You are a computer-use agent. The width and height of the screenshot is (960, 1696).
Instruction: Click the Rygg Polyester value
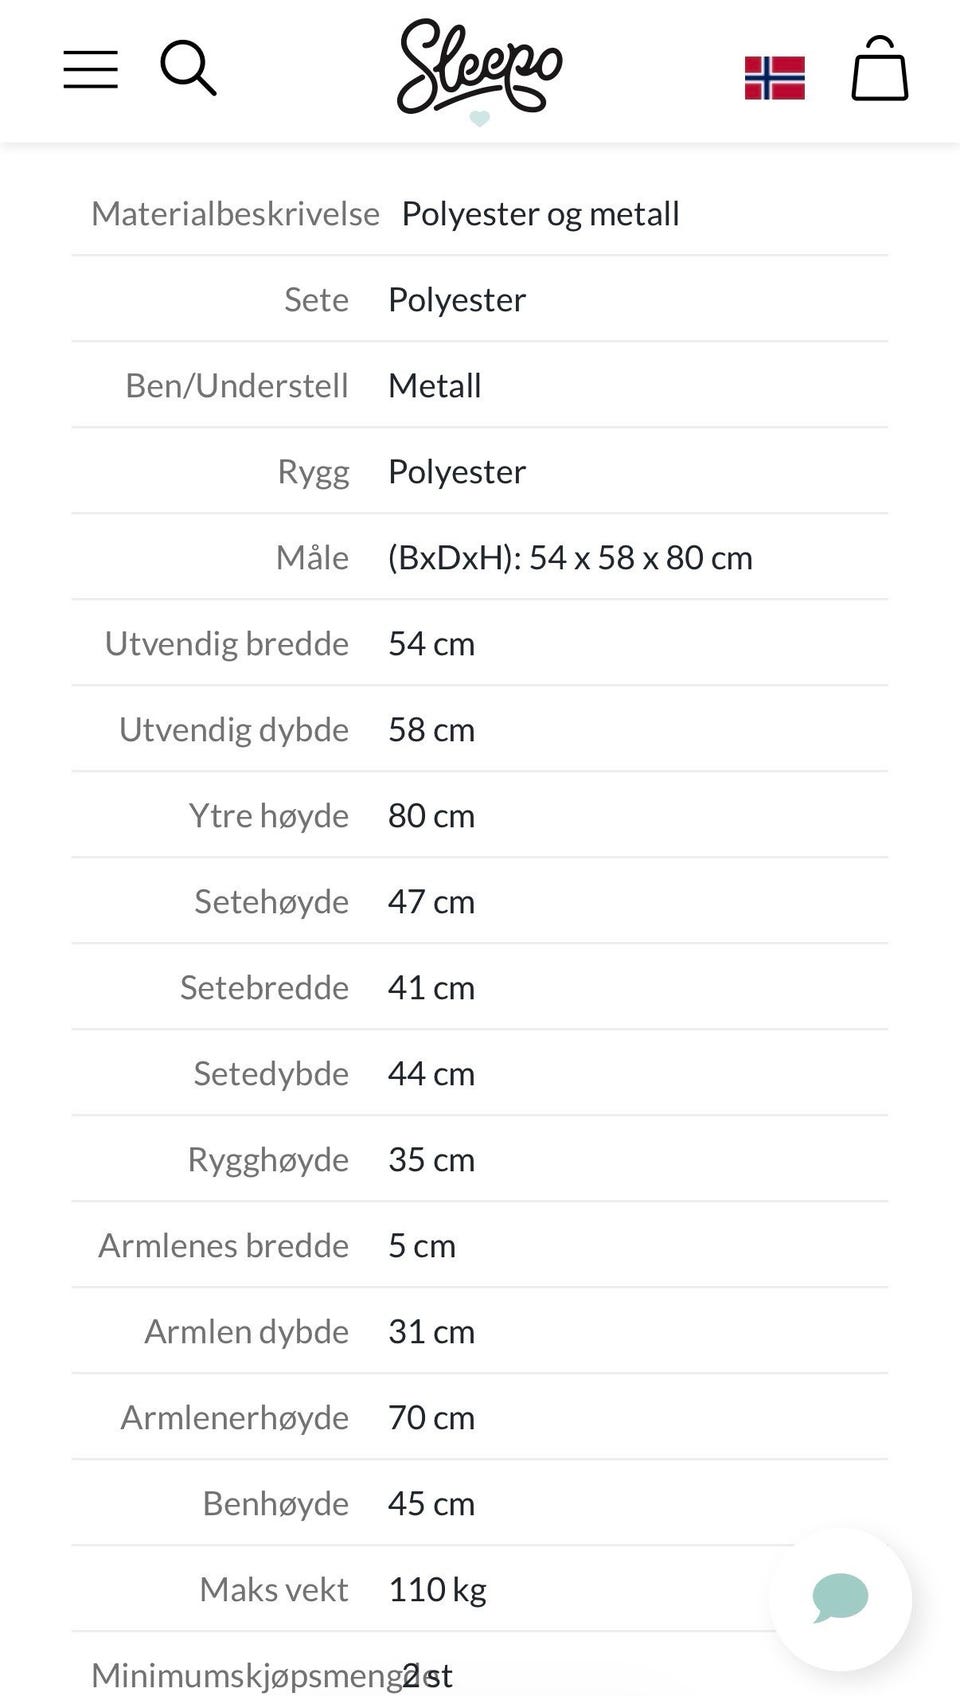pyautogui.click(x=457, y=472)
